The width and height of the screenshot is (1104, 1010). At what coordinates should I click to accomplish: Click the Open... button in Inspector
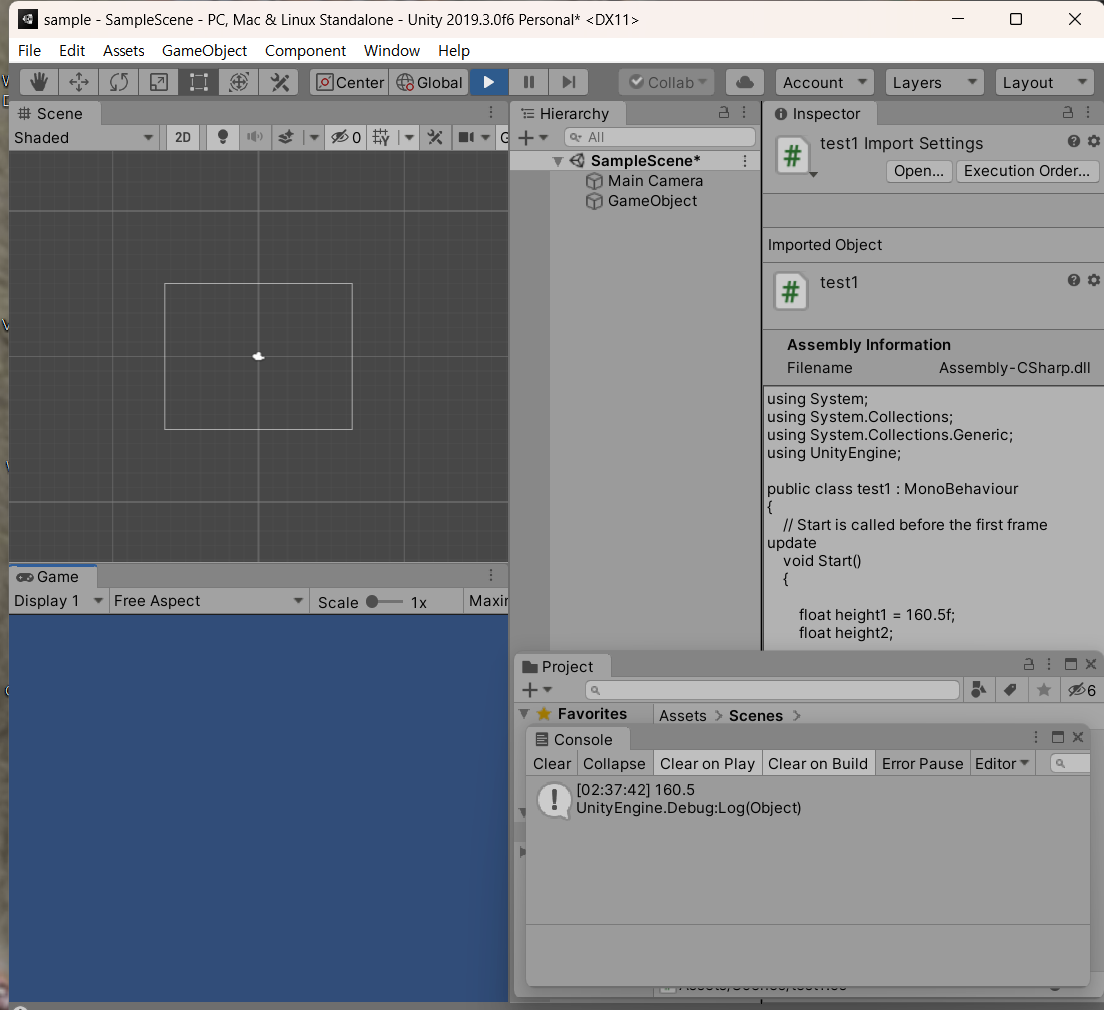(x=919, y=171)
